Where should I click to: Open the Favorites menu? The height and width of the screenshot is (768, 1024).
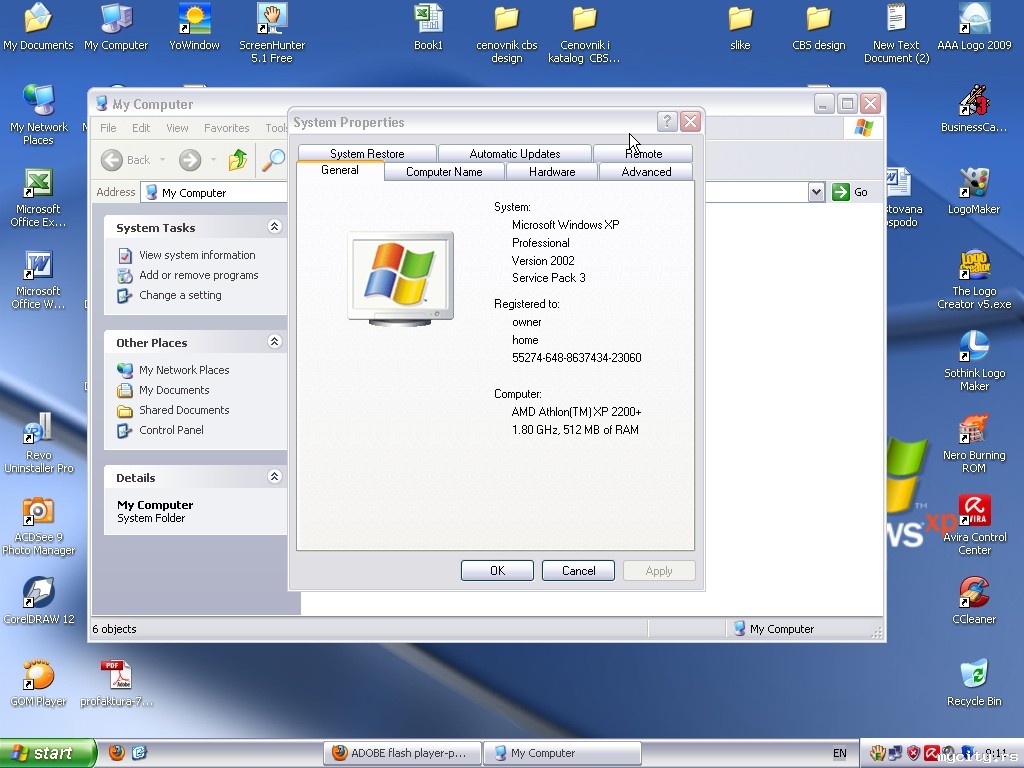226,128
